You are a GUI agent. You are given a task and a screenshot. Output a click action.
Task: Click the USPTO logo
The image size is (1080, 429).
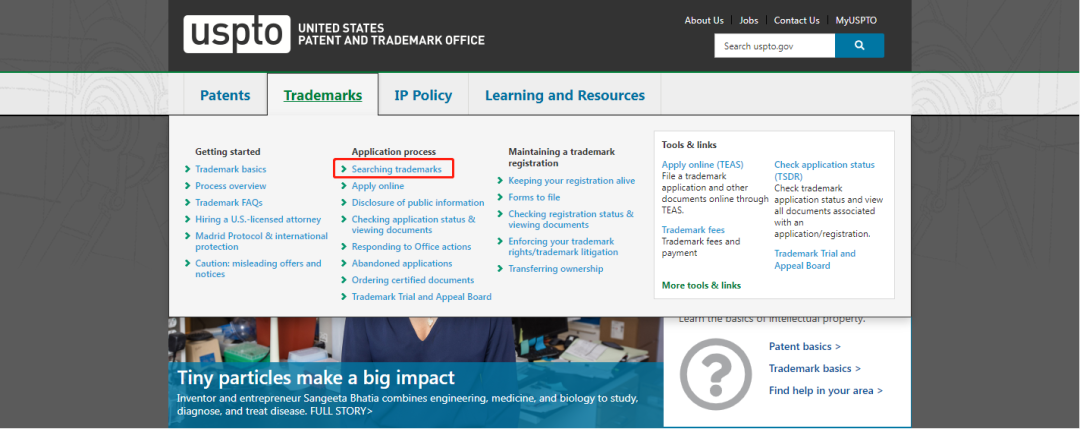(237, 34)
